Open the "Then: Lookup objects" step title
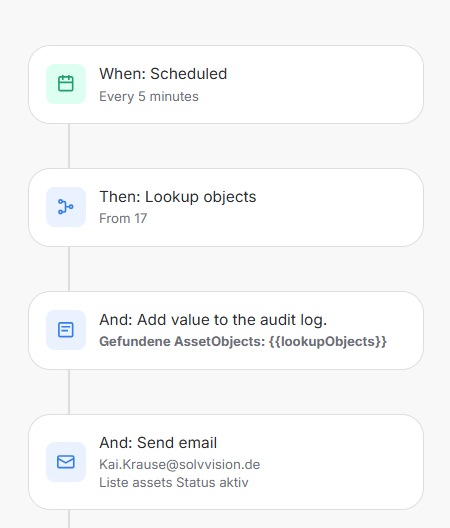This screenshot has width=450, height=528. [x=178, y=197]
